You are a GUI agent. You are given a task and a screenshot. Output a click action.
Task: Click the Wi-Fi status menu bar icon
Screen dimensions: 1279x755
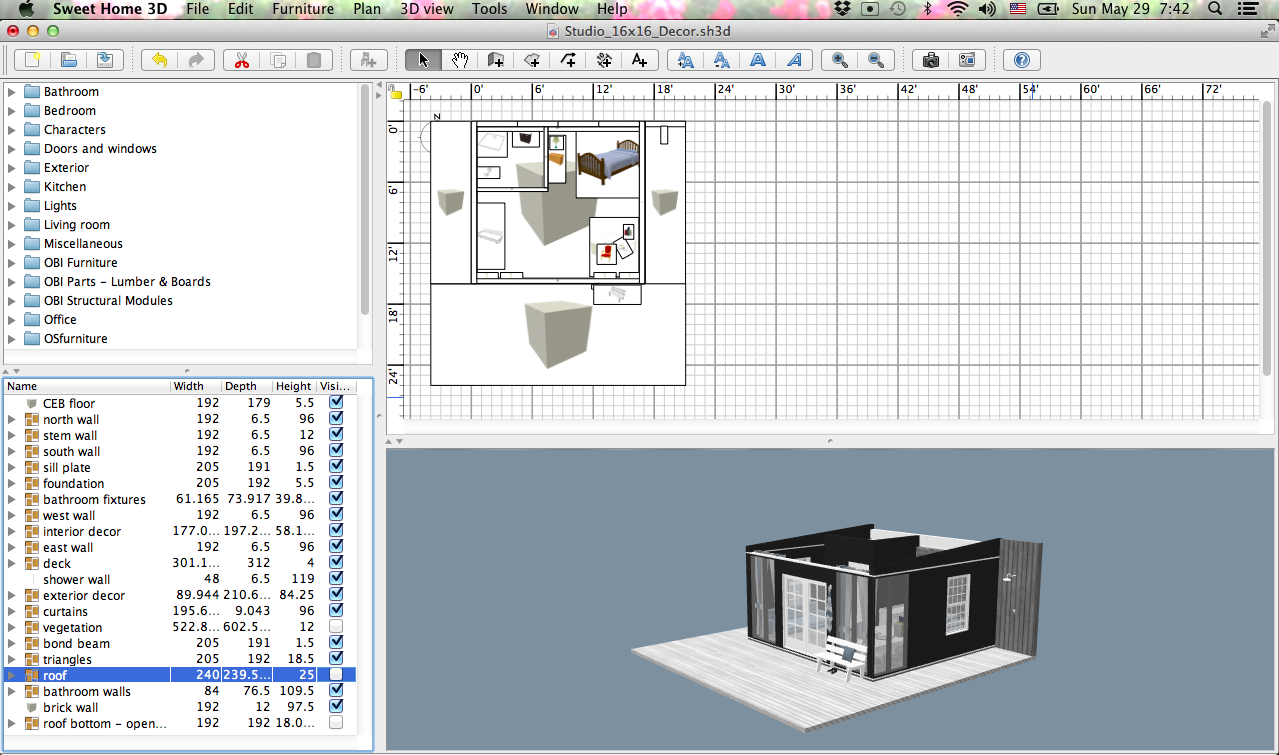point(958,9)
